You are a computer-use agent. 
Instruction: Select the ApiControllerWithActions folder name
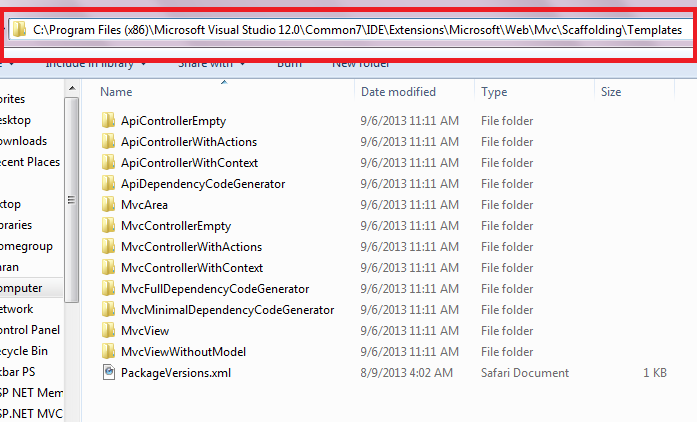click(189, 142)
